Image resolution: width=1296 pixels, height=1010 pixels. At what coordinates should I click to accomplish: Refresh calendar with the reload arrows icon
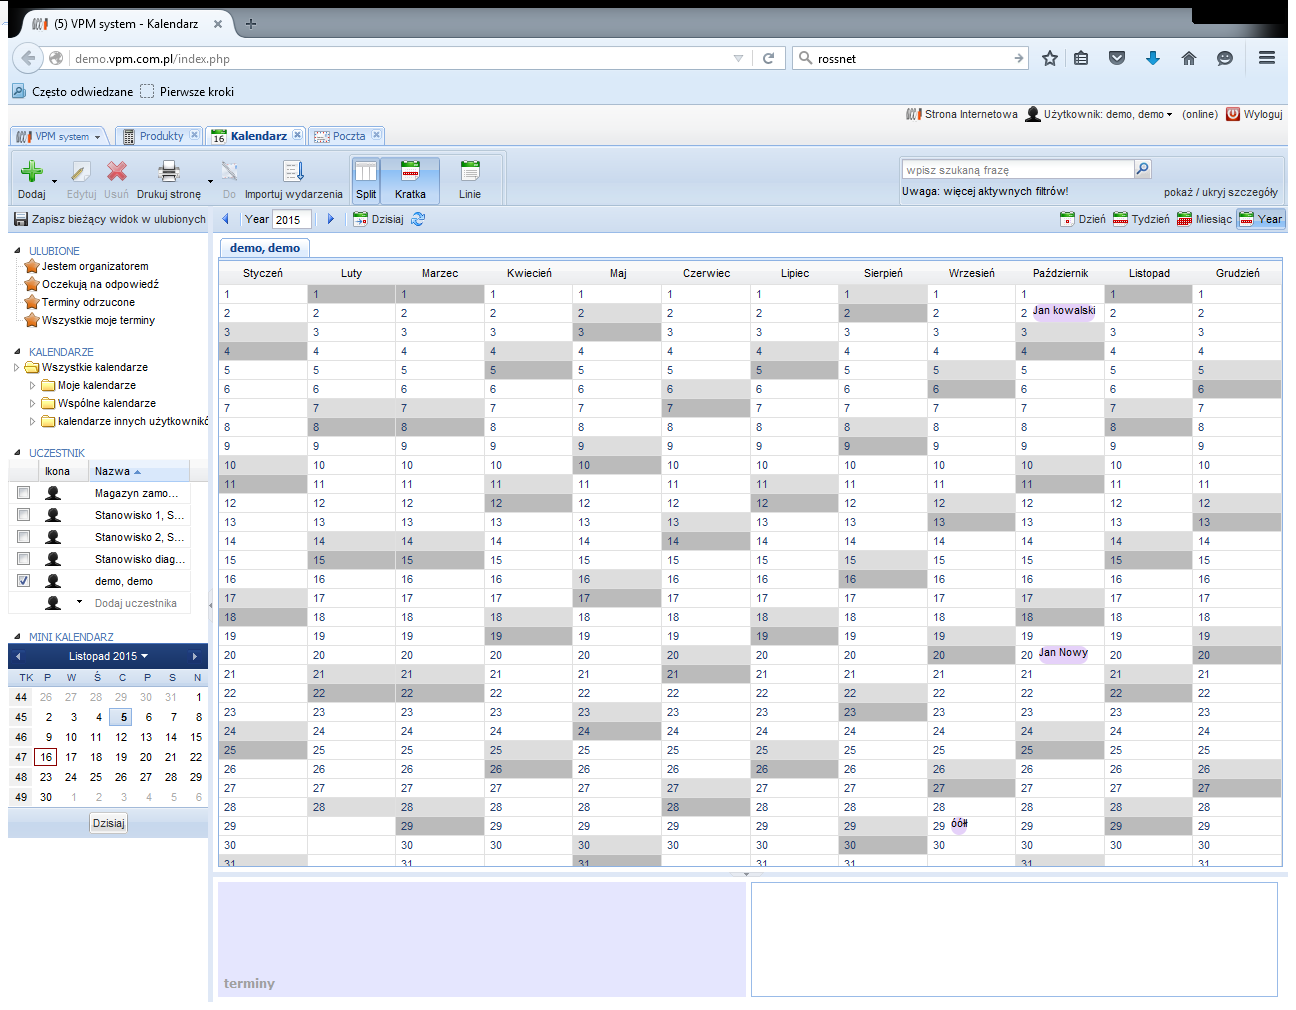[418, 219]
